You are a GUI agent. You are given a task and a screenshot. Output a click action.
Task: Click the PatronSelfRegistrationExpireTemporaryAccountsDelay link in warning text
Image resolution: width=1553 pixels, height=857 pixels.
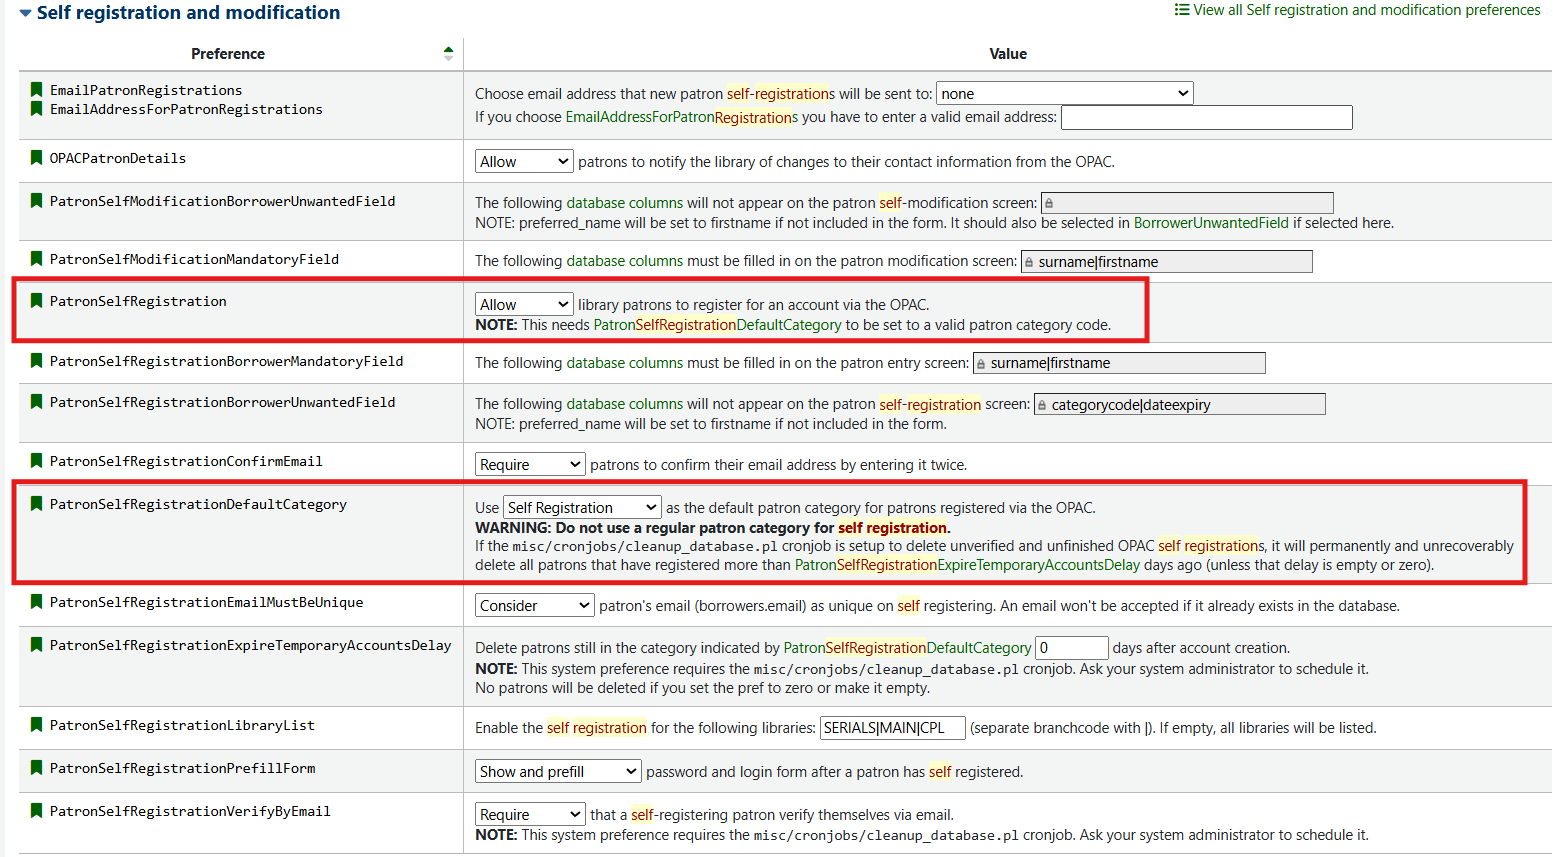click(x=966, y=565)
